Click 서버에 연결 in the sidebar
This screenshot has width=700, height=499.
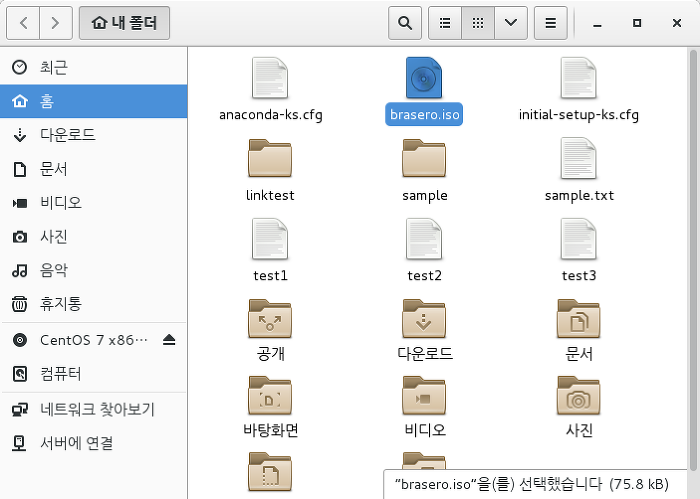[94, 443]
